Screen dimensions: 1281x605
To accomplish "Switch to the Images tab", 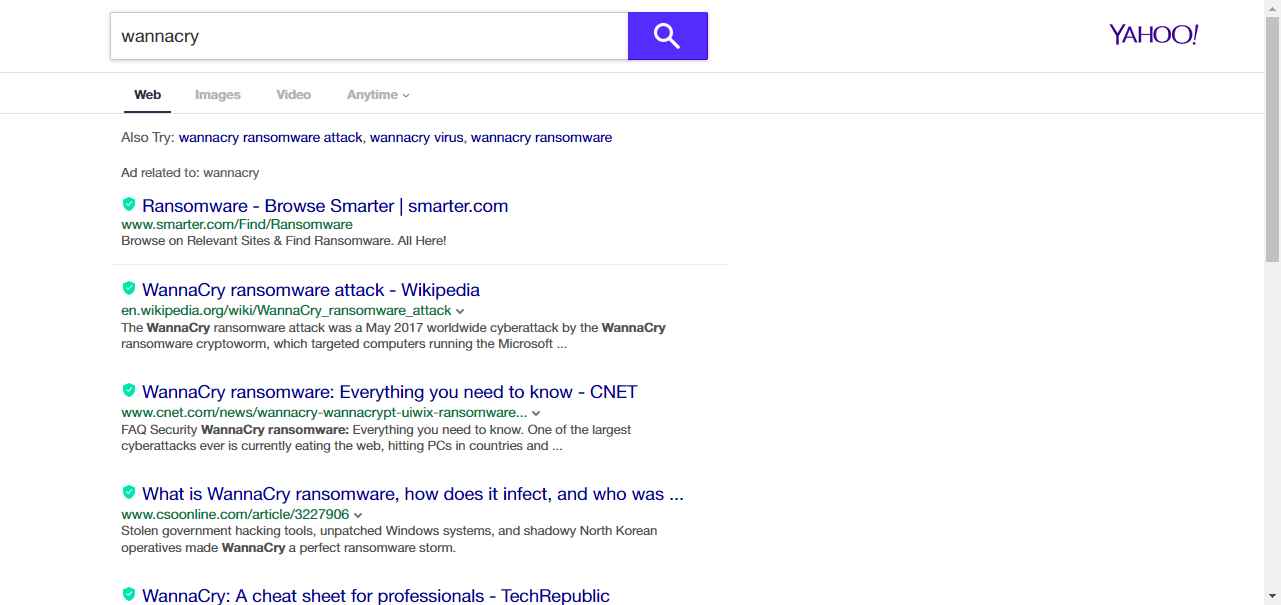I will coord(217,95).
